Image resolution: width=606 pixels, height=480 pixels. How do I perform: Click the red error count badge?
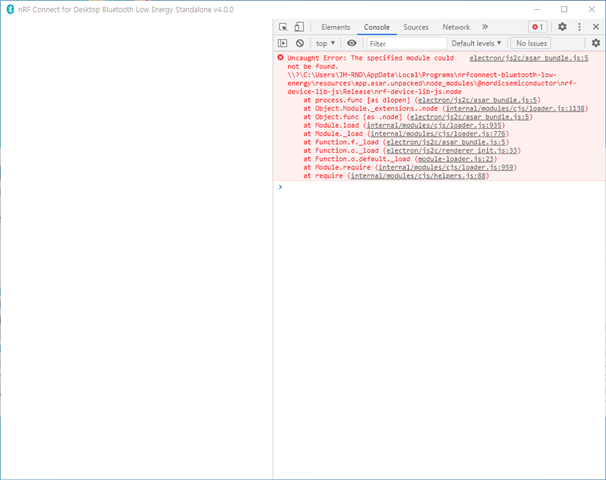coord(538,27)
